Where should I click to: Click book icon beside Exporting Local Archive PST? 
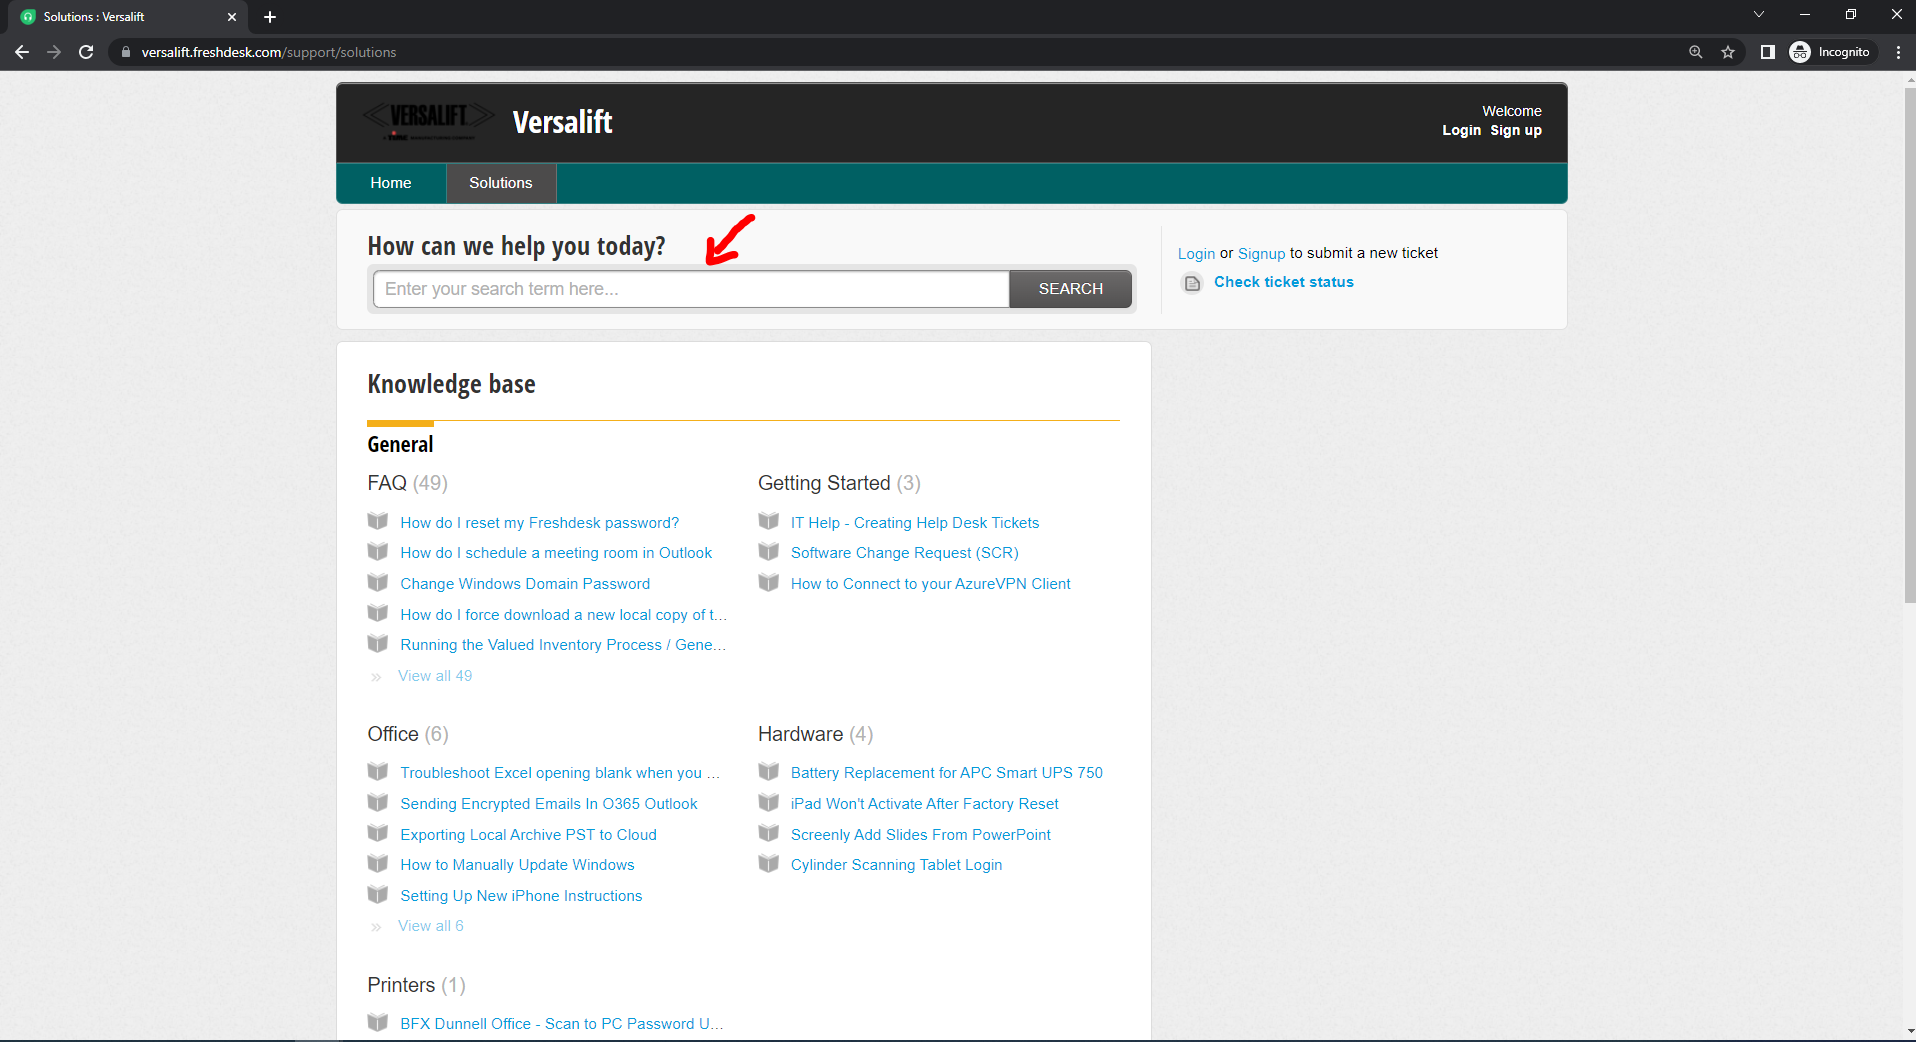click(378, 833)
